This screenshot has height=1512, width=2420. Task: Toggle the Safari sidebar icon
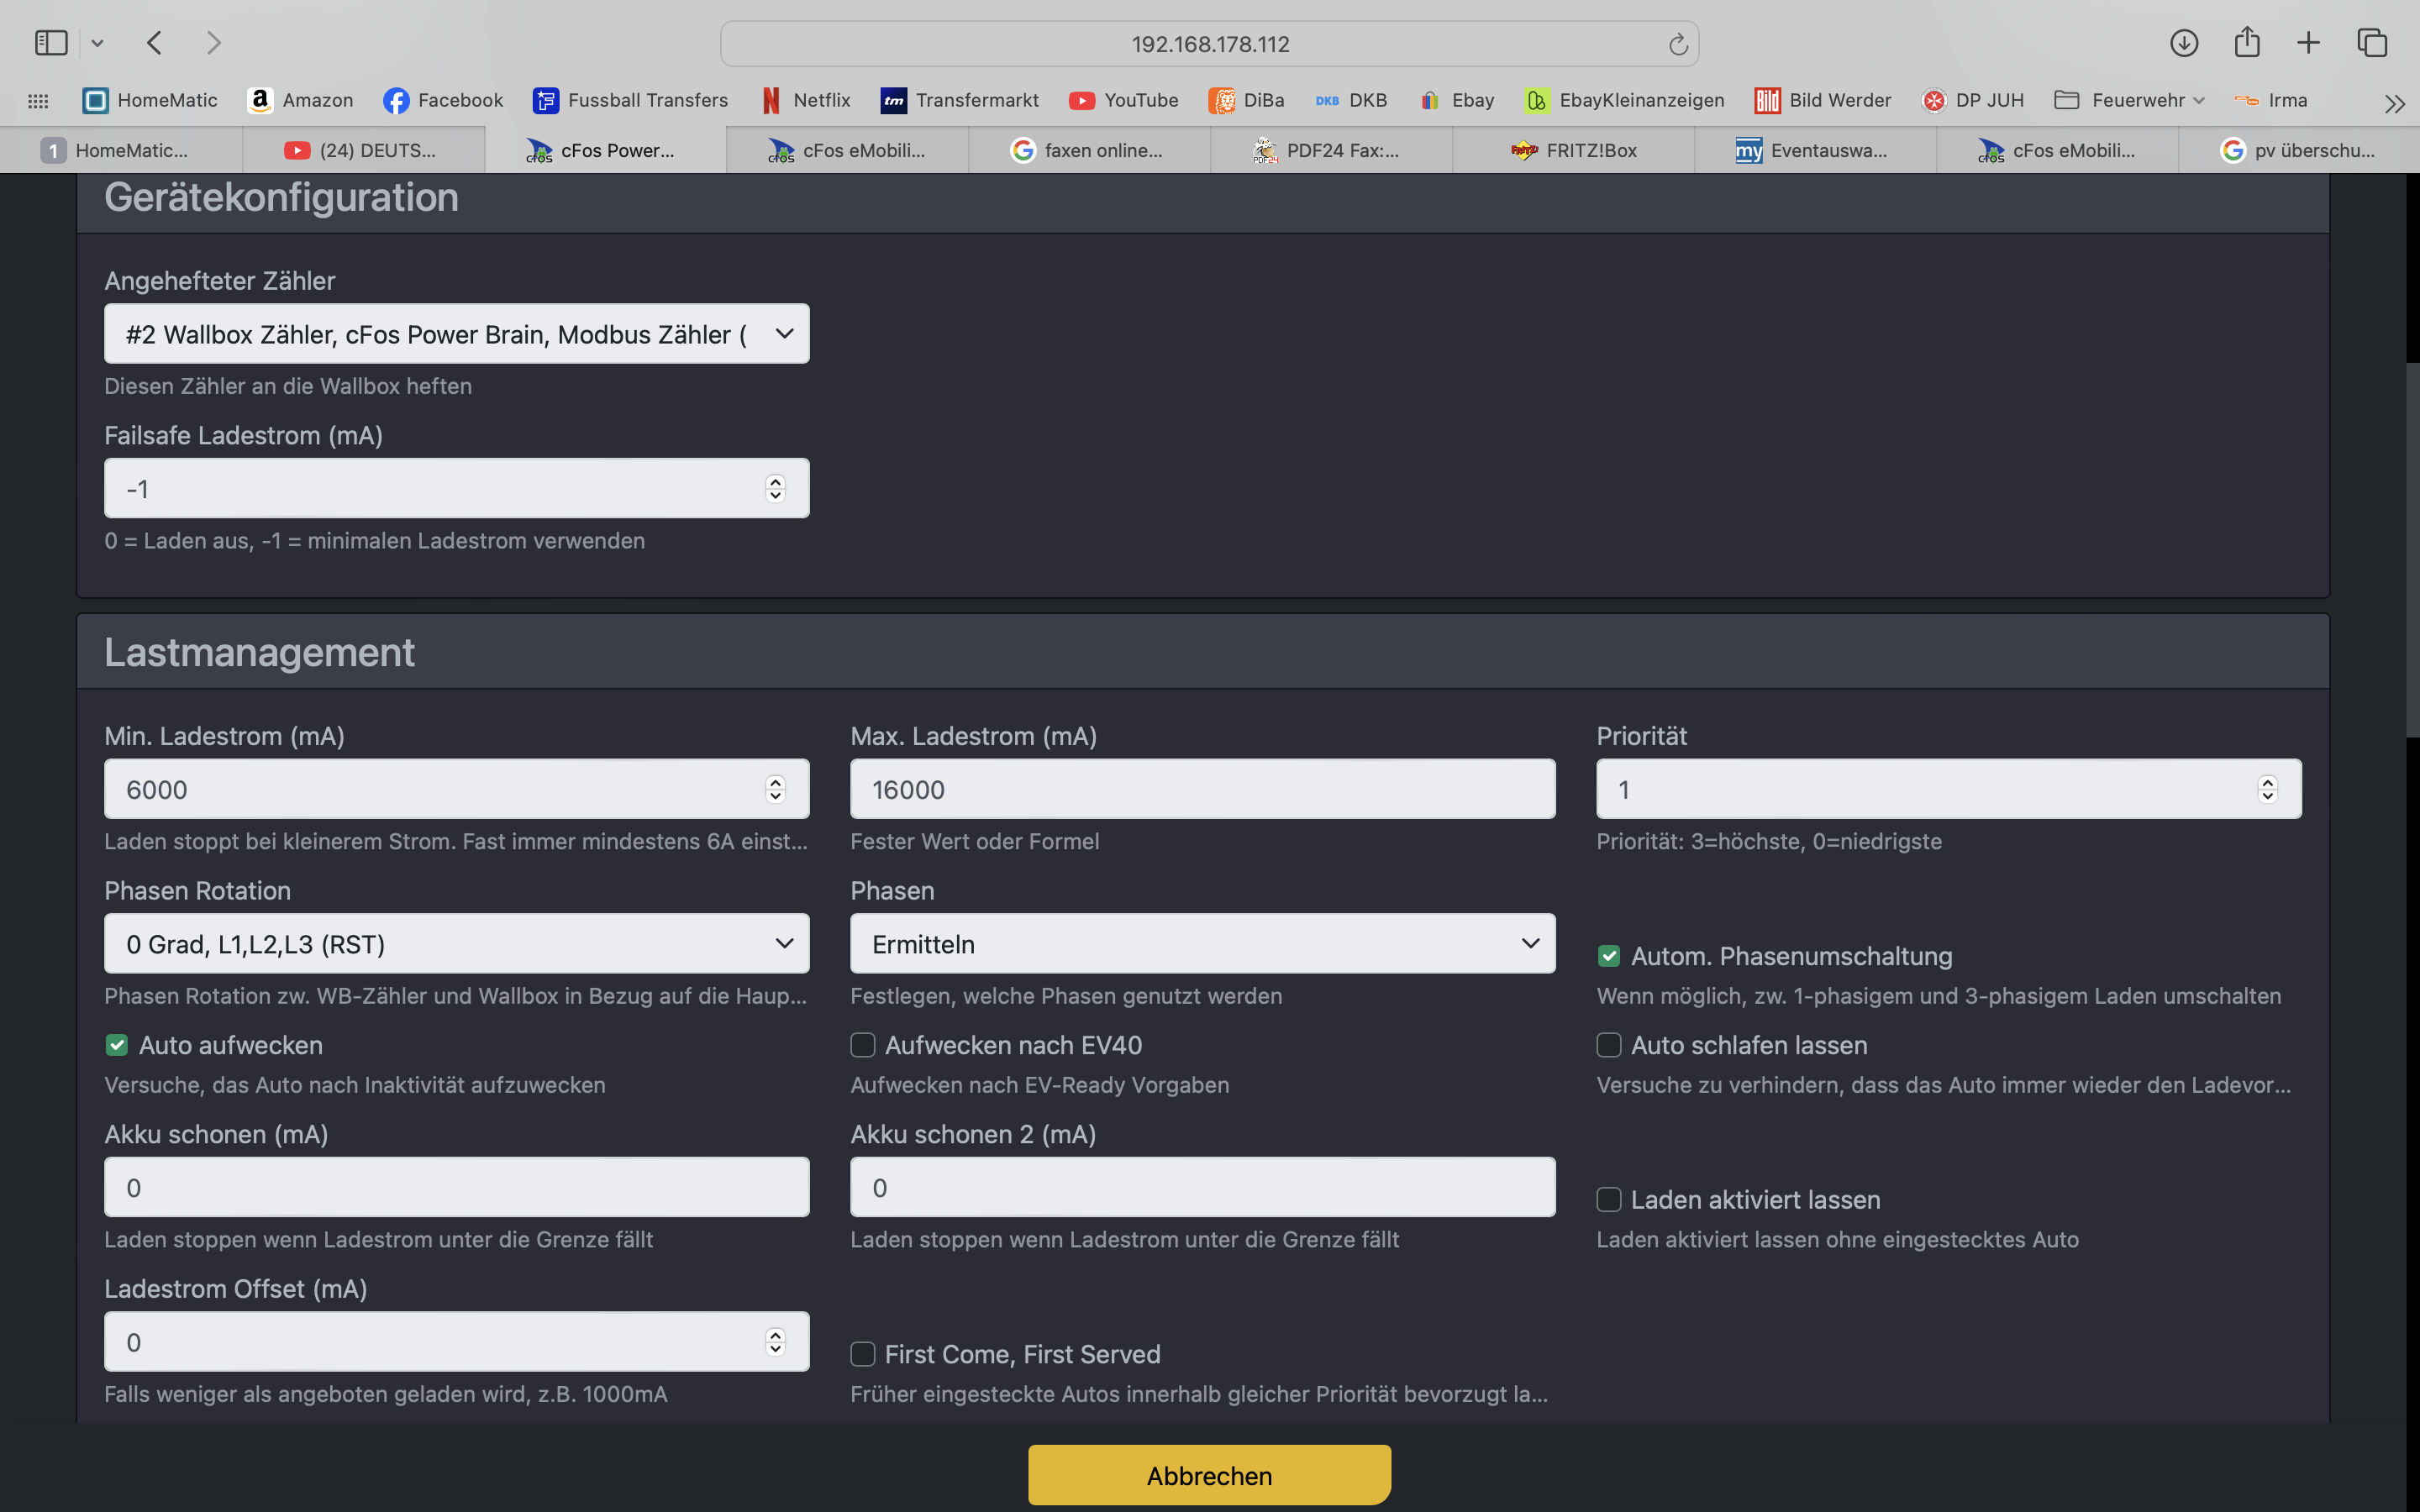51,43
